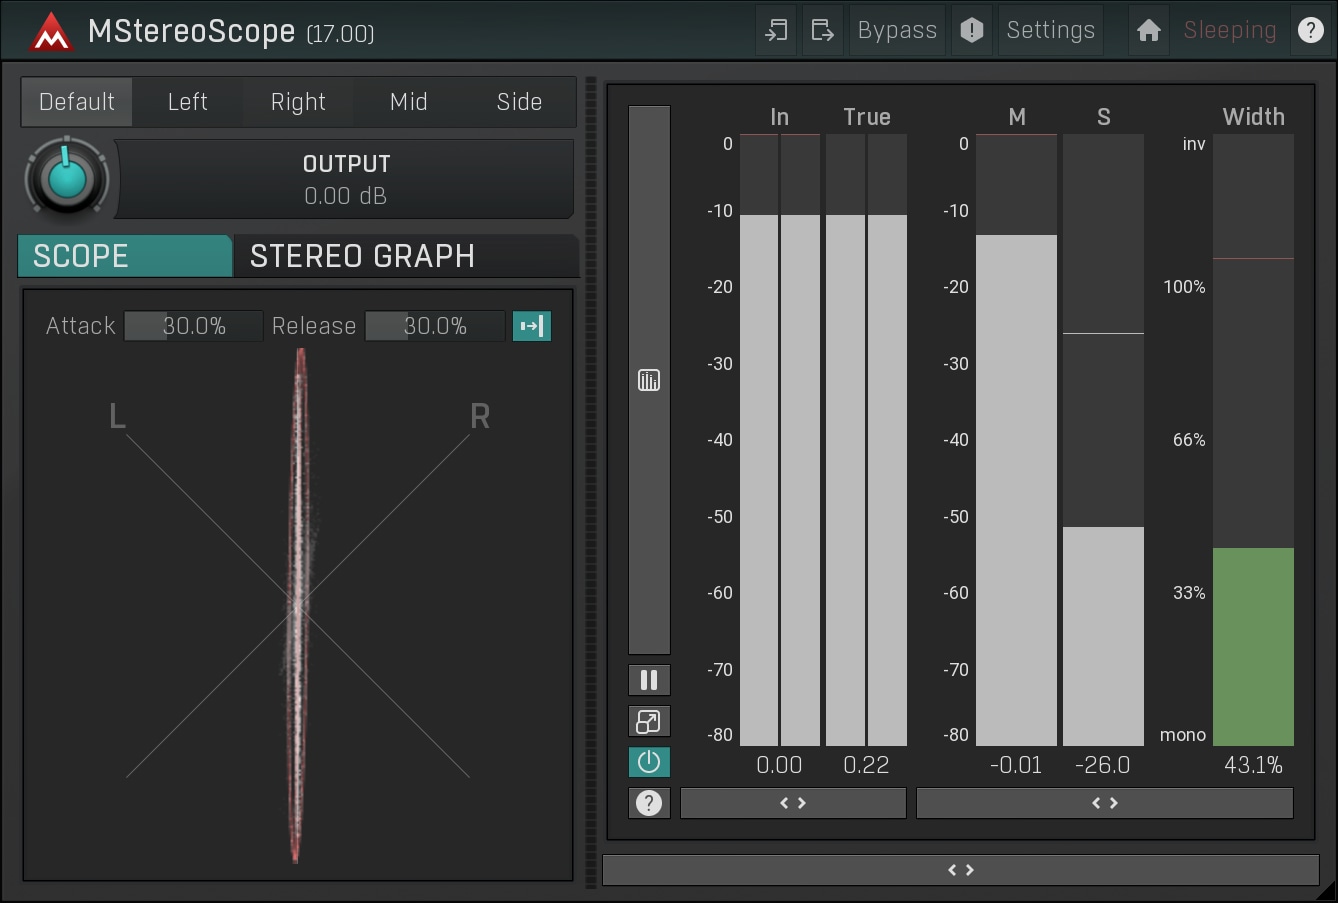Click the MeldaProduction logo icon

51,32
